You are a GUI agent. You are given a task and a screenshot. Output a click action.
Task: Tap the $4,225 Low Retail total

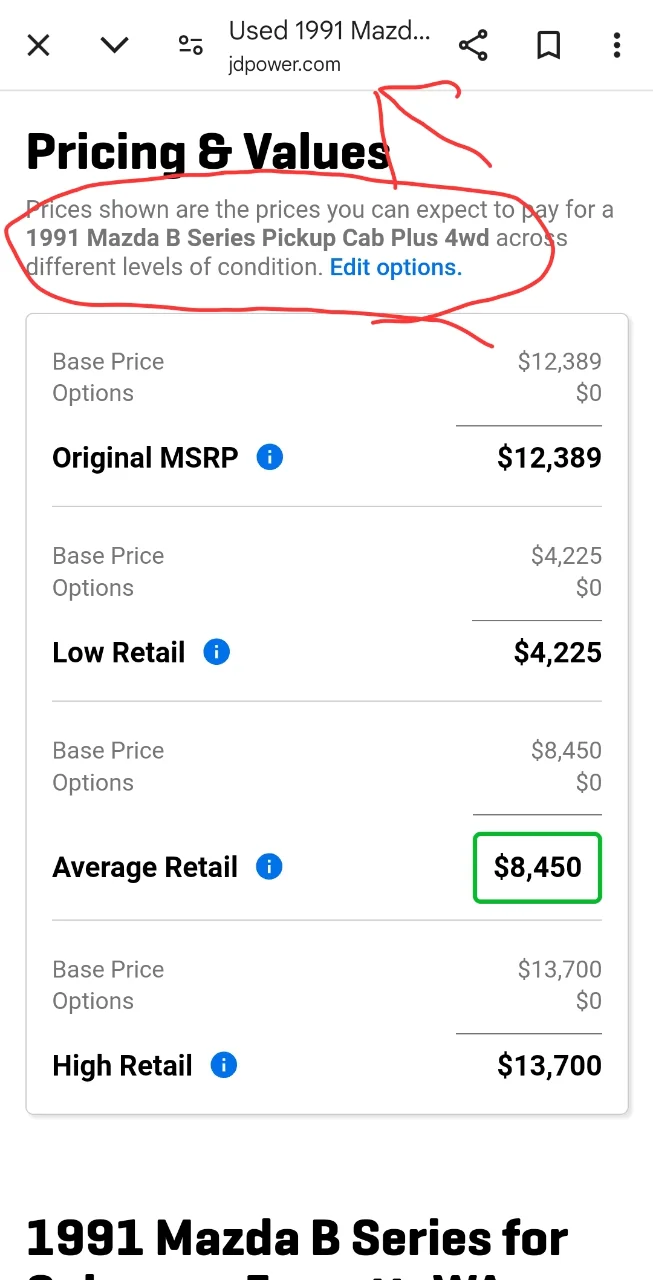coord(557,653)
